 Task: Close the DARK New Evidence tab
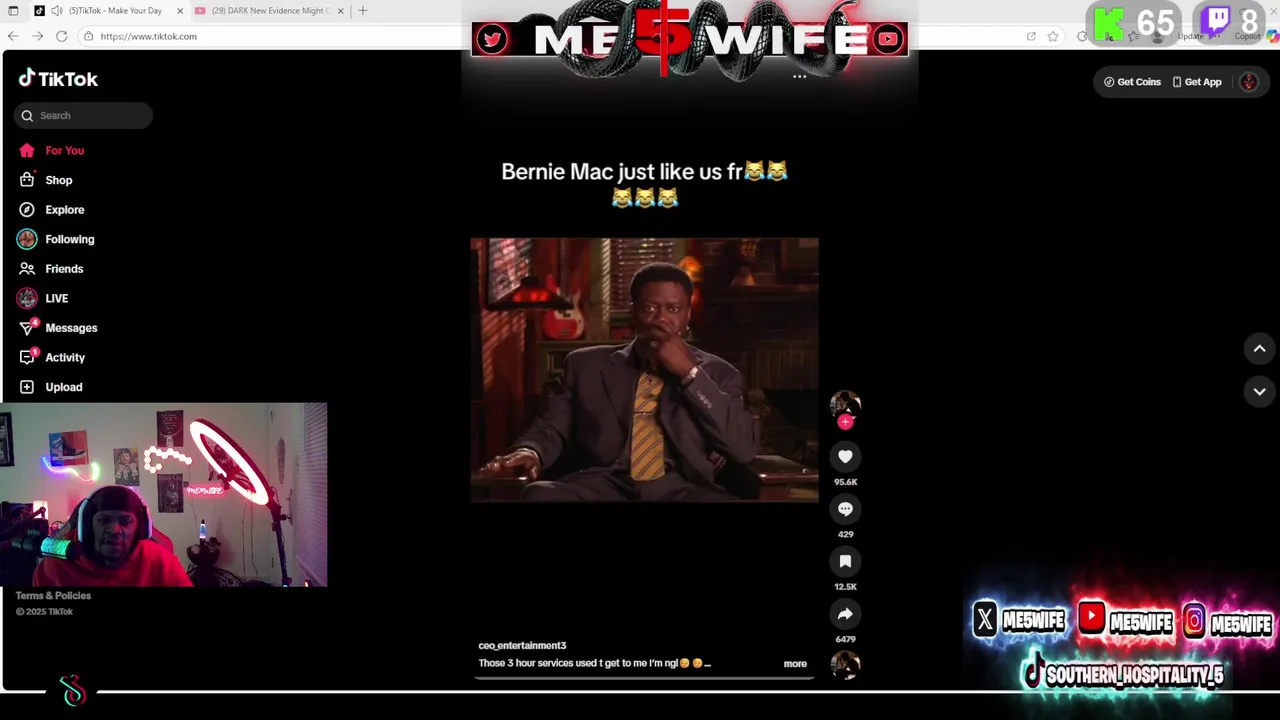(x=340, y=11)
